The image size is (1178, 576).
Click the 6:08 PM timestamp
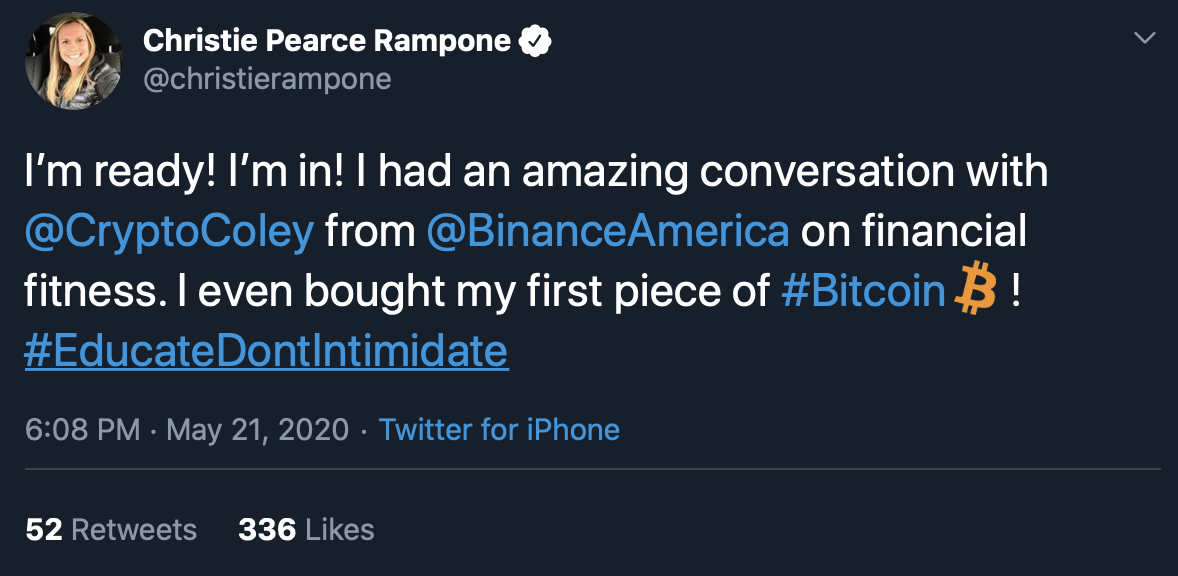pyautogui.click(x=82, y=430)
